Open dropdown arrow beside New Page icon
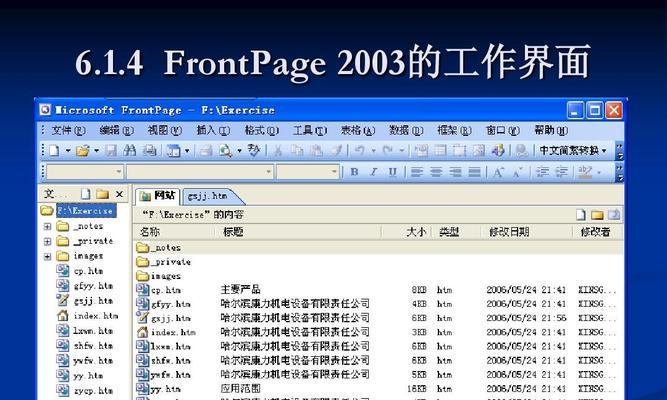 (68, 150)
